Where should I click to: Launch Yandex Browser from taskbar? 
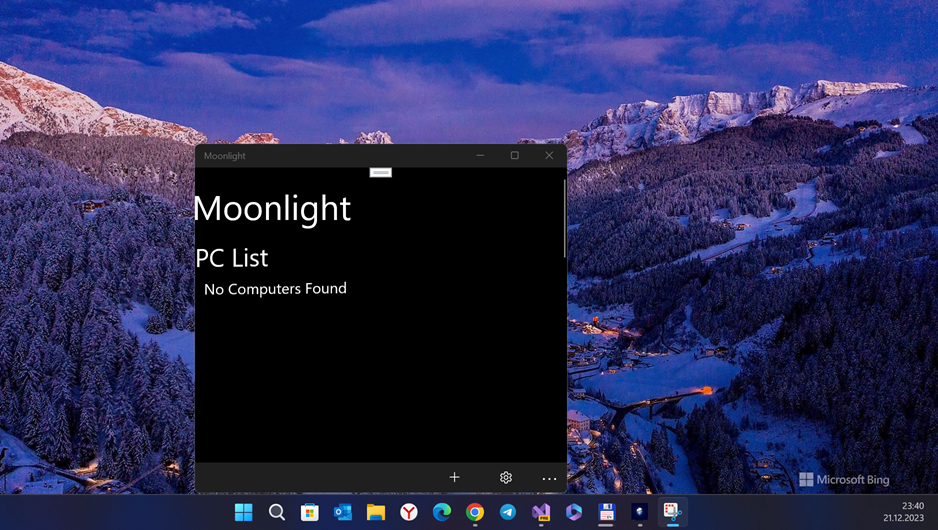click(x=409, y=512)
